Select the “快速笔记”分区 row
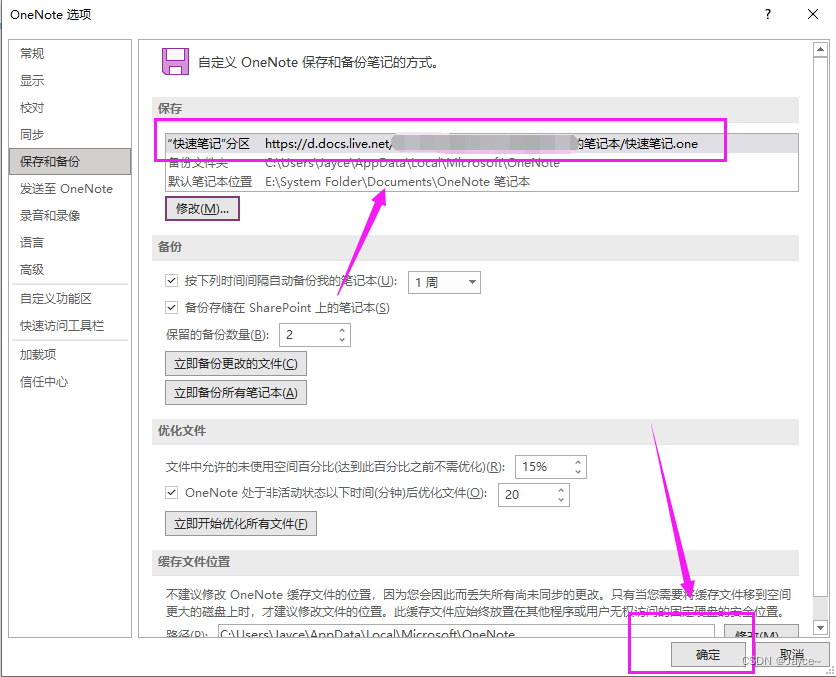The height and width of the screenshot is (677, 836). (481, 143)
